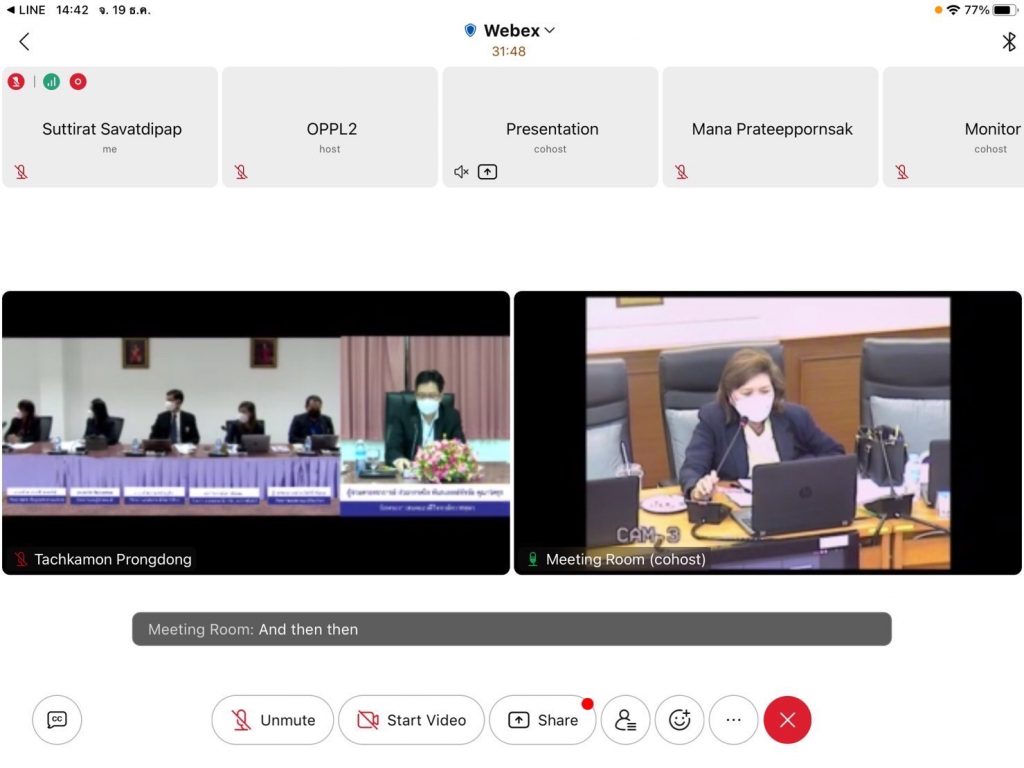Viewport: 1024px width, 768px height.
Task: Select the Meeting Room cohost video
Action: tap(767, 432)
